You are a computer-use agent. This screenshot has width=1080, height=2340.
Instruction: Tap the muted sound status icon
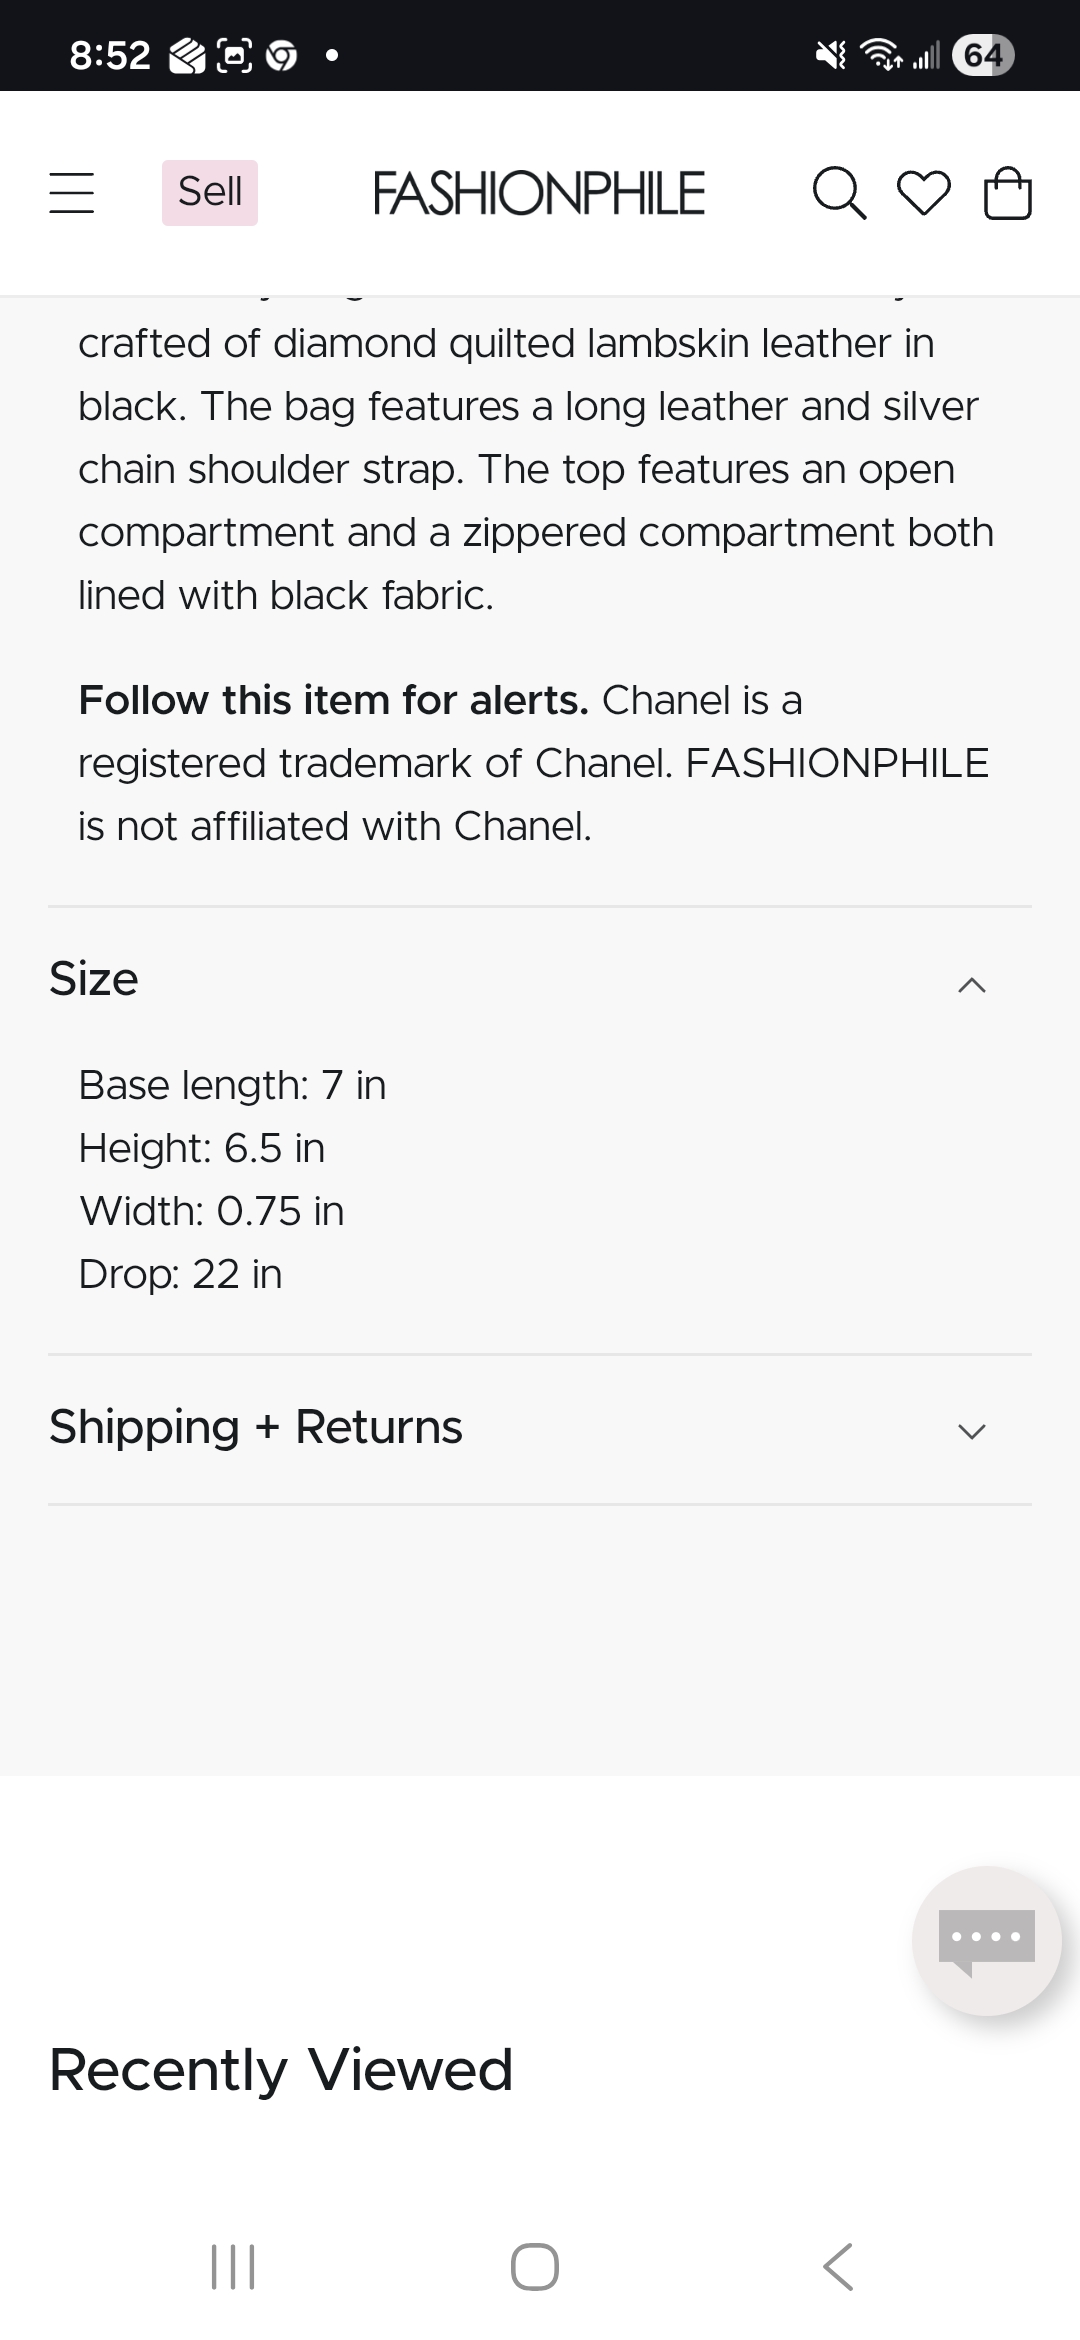click(x=830, y=55)
